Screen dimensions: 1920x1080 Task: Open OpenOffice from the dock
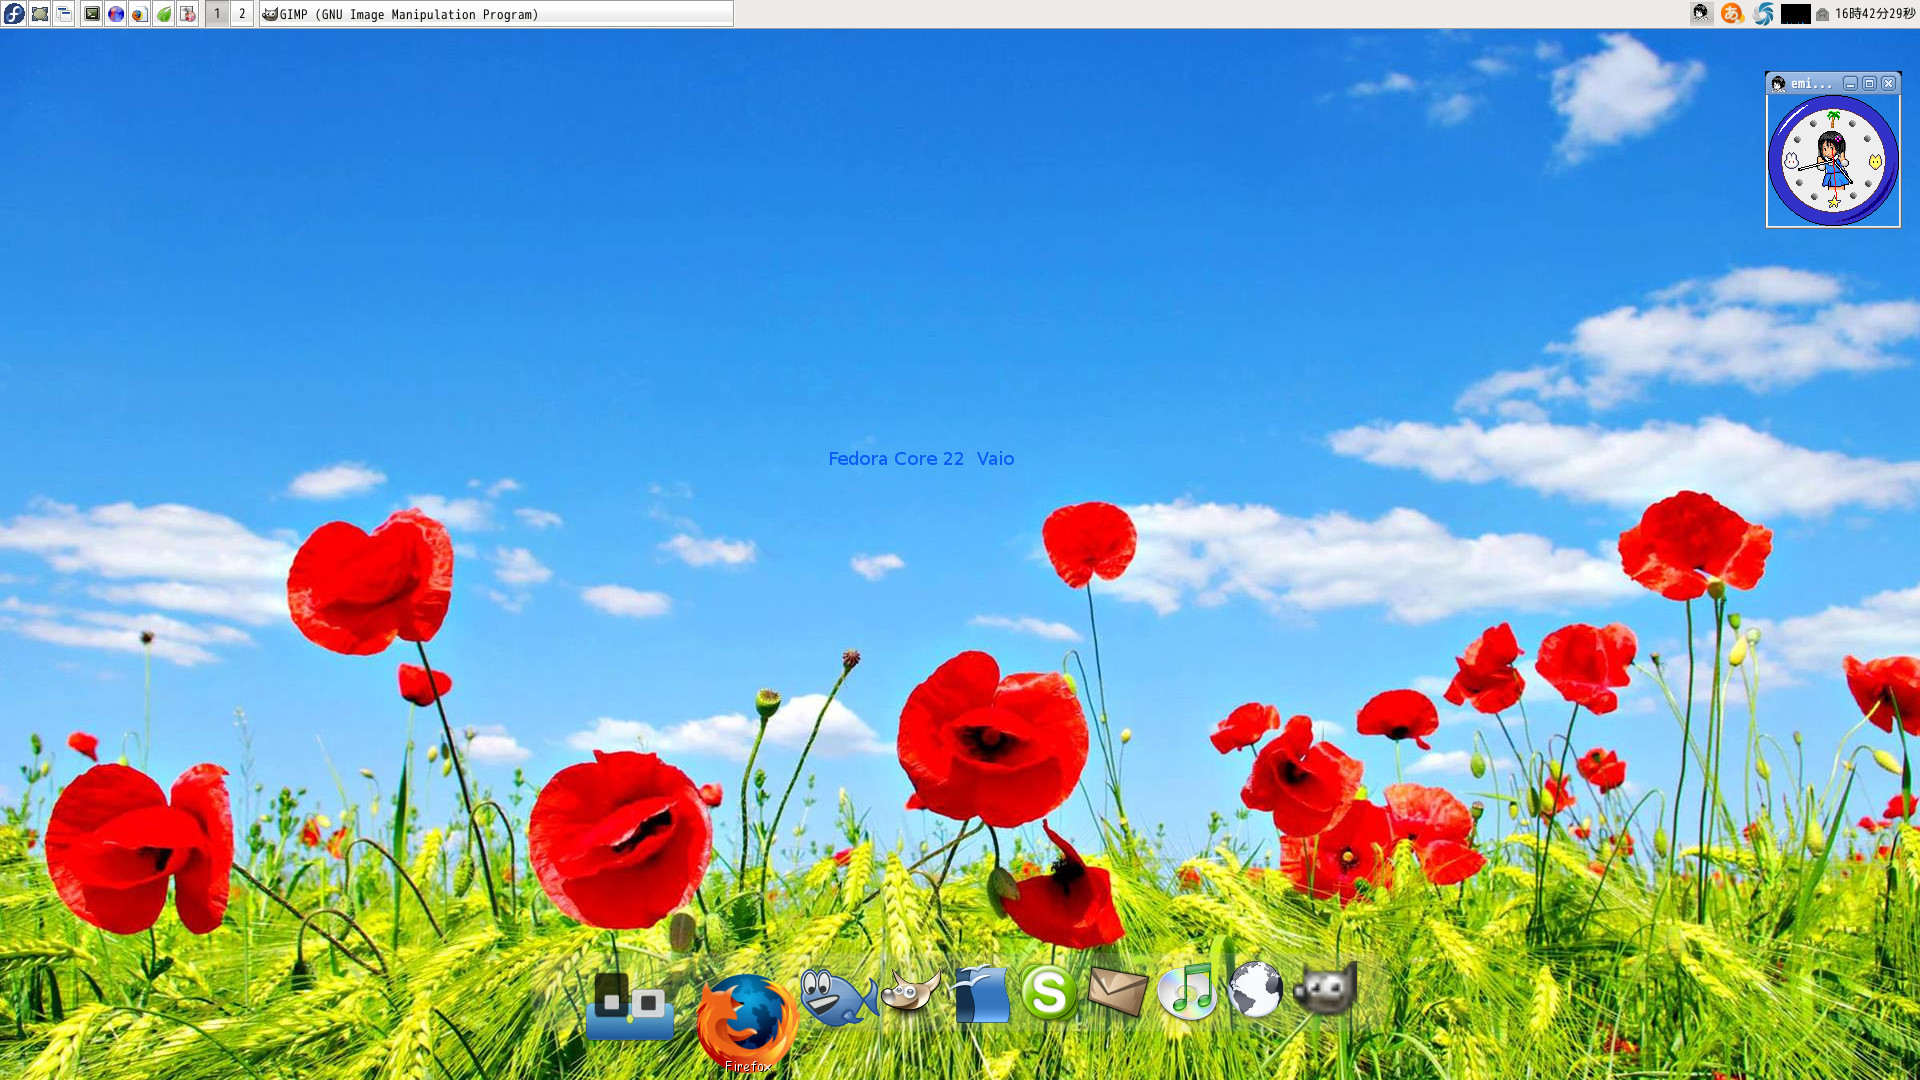pos(981,994)
